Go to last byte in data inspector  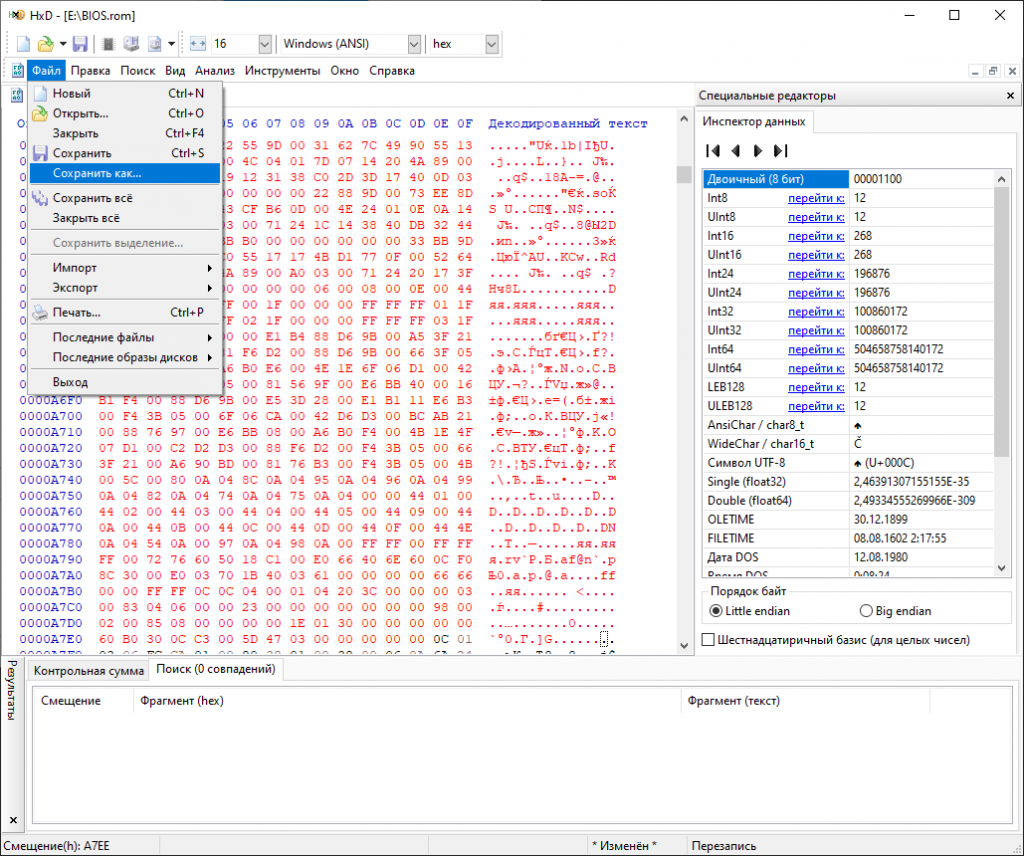[x=780, y=151]
